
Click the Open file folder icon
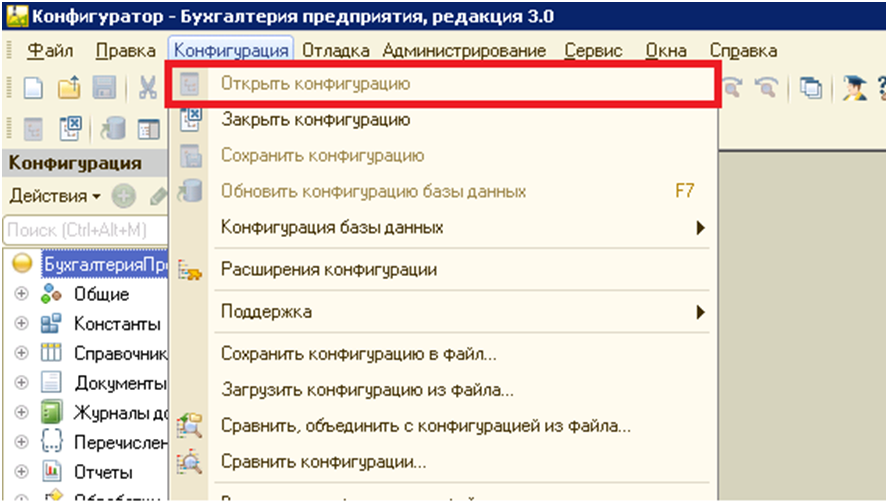click(69, 88)
